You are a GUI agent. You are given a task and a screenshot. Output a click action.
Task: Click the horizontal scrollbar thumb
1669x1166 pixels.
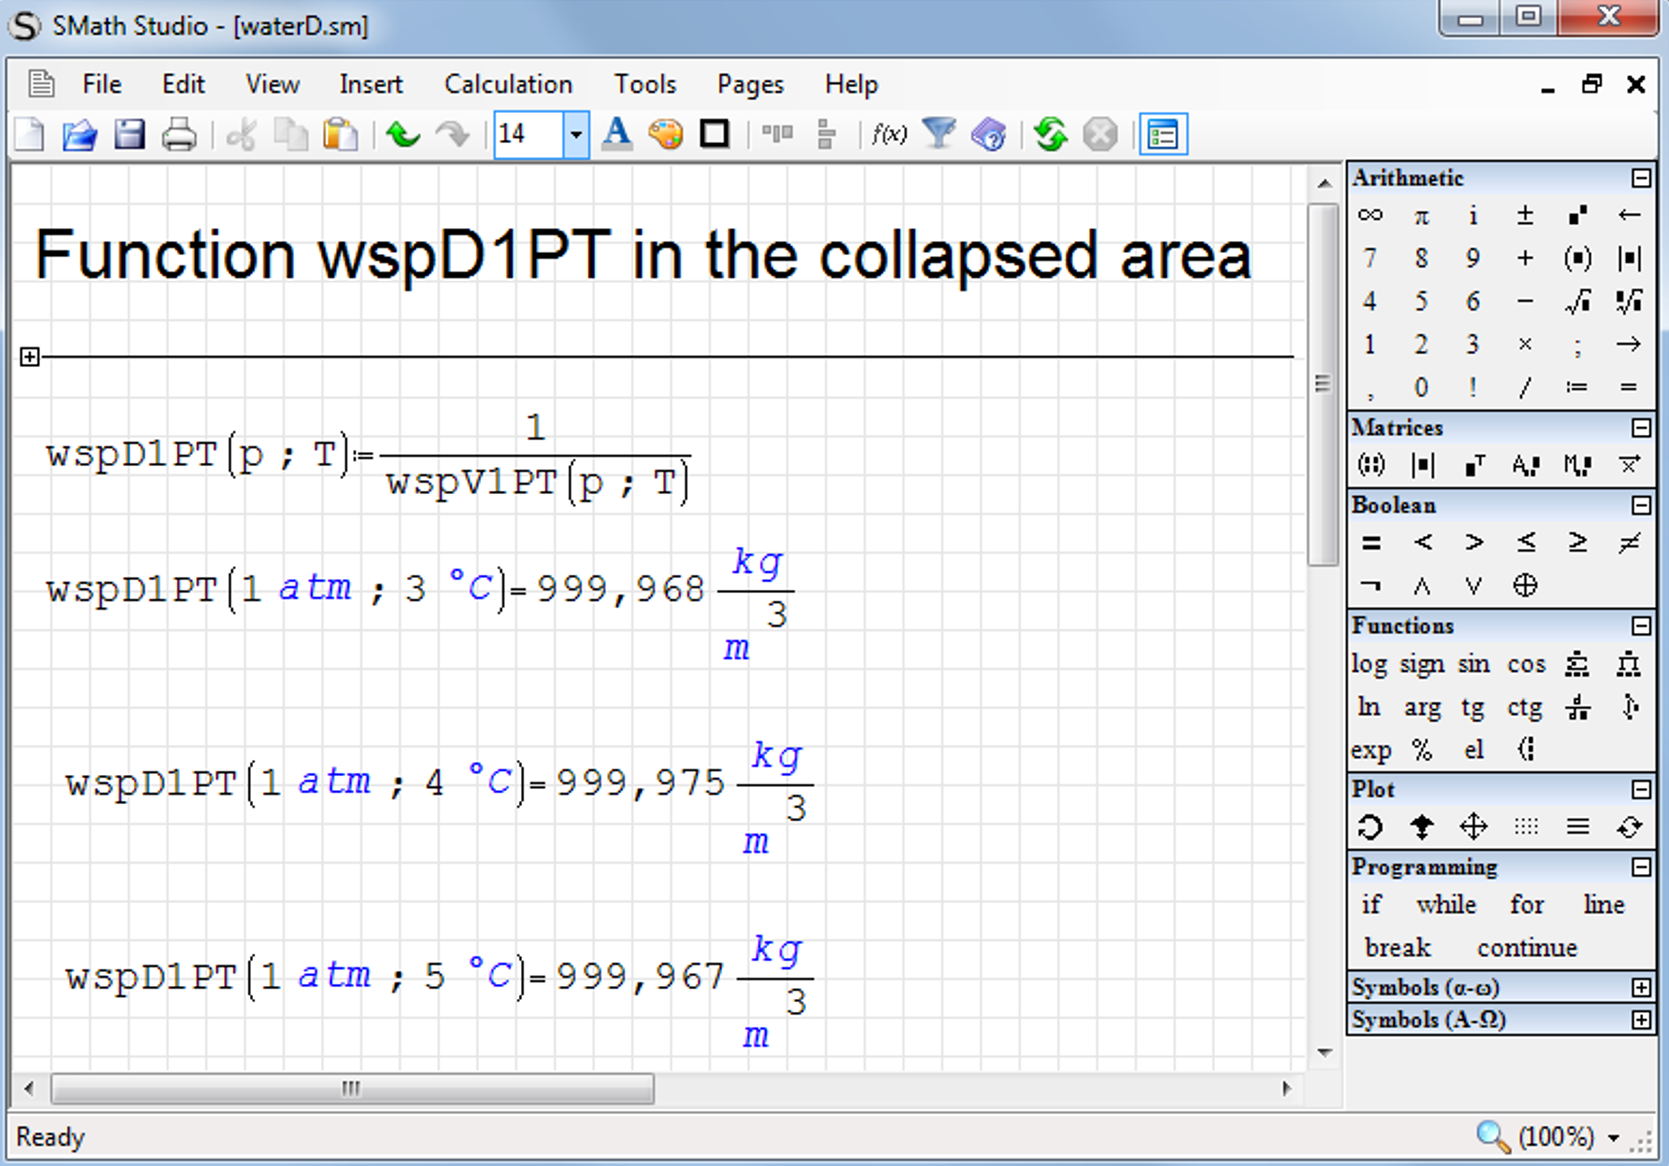[x=352, y=1088]
